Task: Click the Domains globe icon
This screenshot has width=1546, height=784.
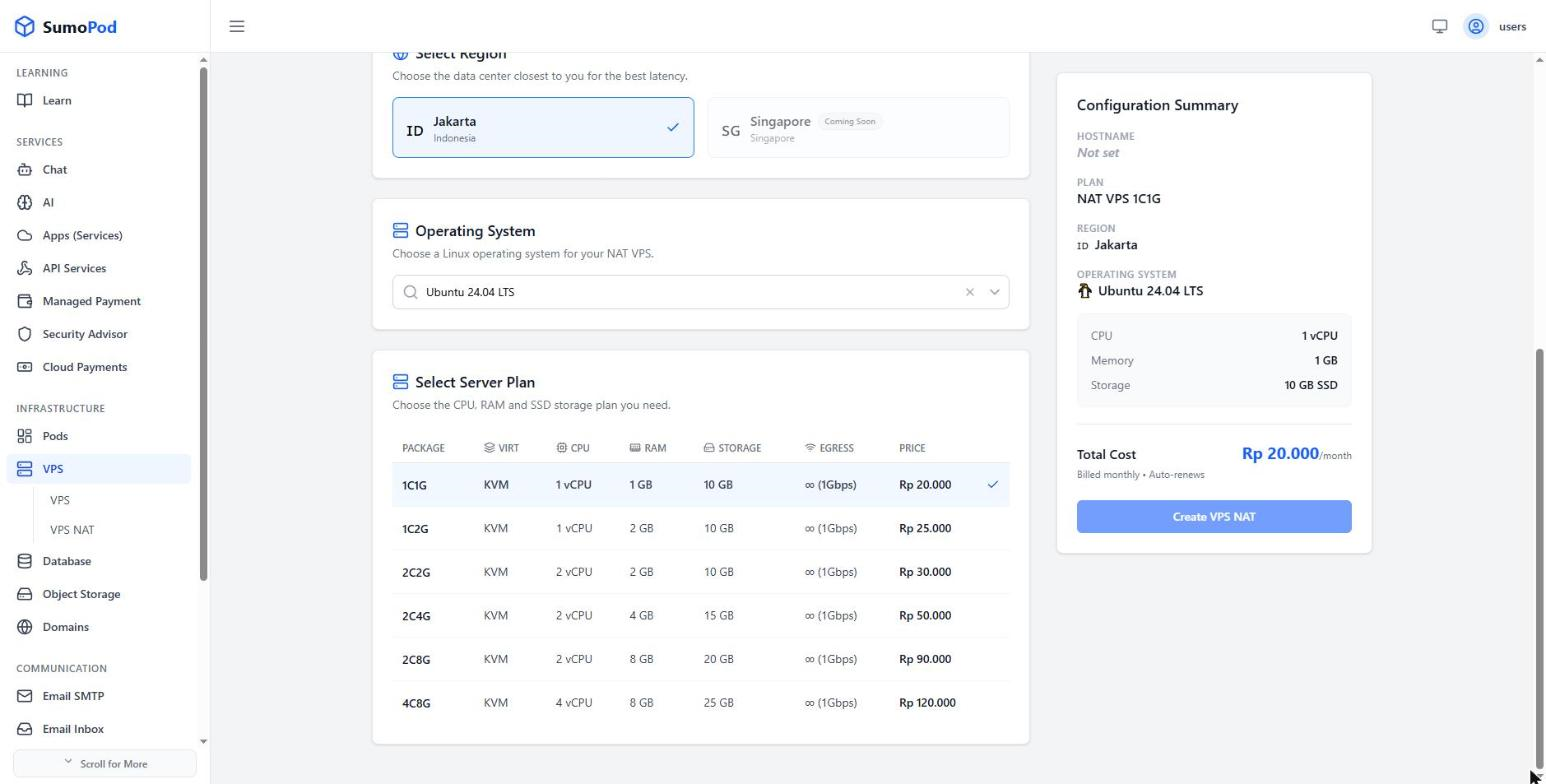Action: [25, 628]
